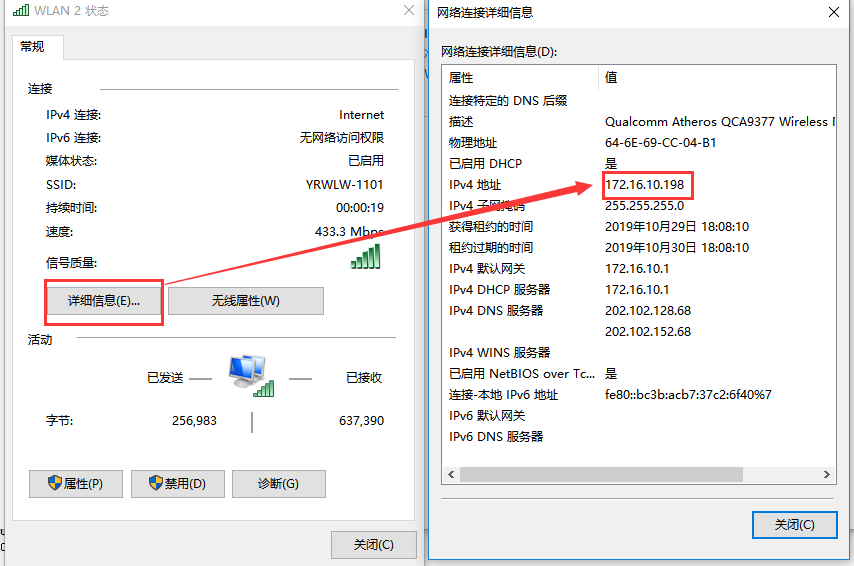Click the right arrow of horizontal scrollbar
This screenshot has height=566, width=854.
[827, 476]
